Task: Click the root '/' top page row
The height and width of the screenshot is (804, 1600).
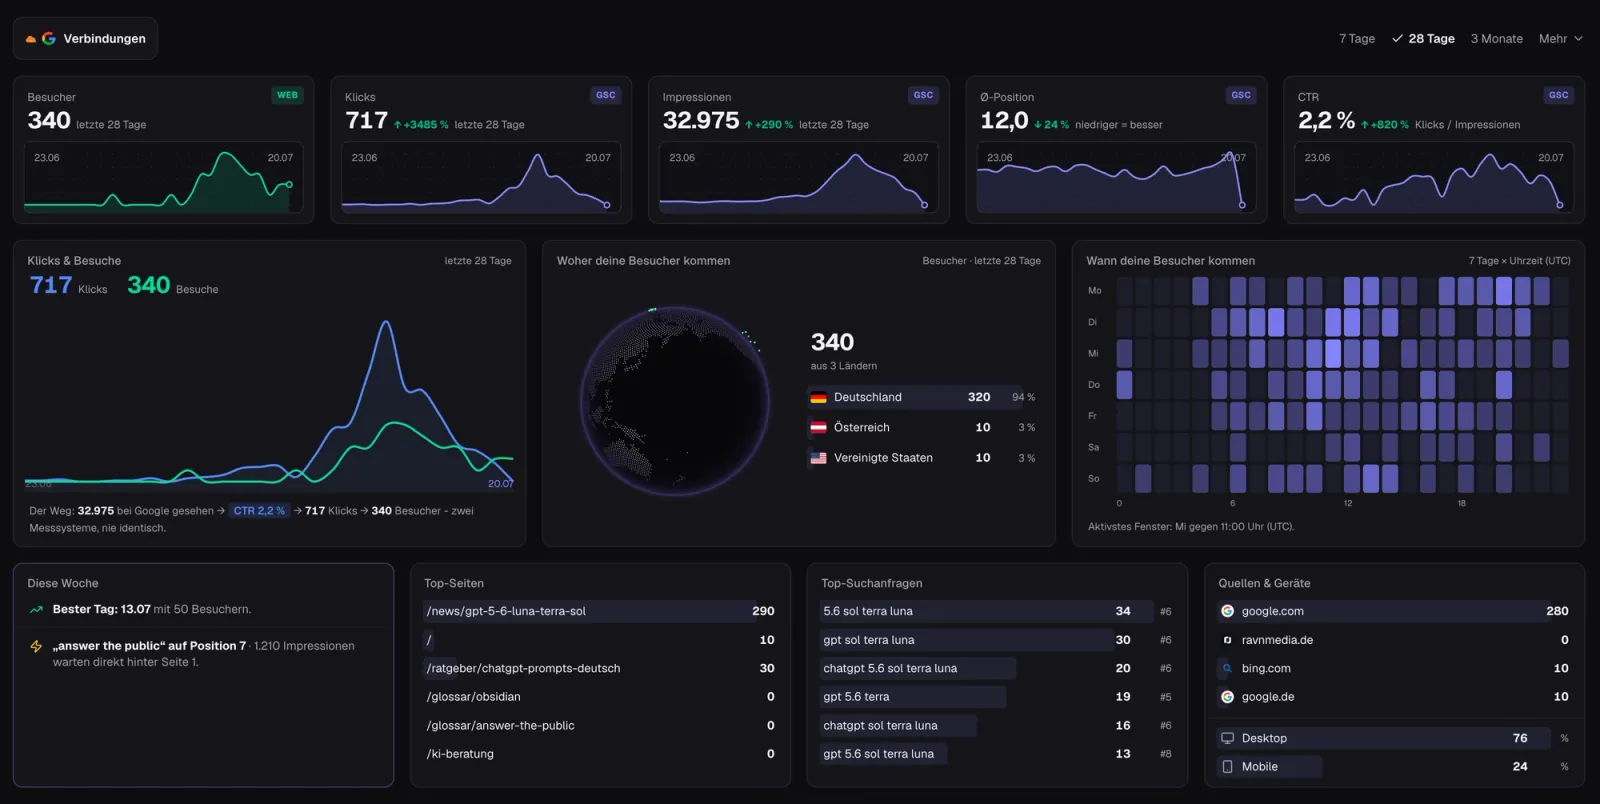Action: click(600, 640)
